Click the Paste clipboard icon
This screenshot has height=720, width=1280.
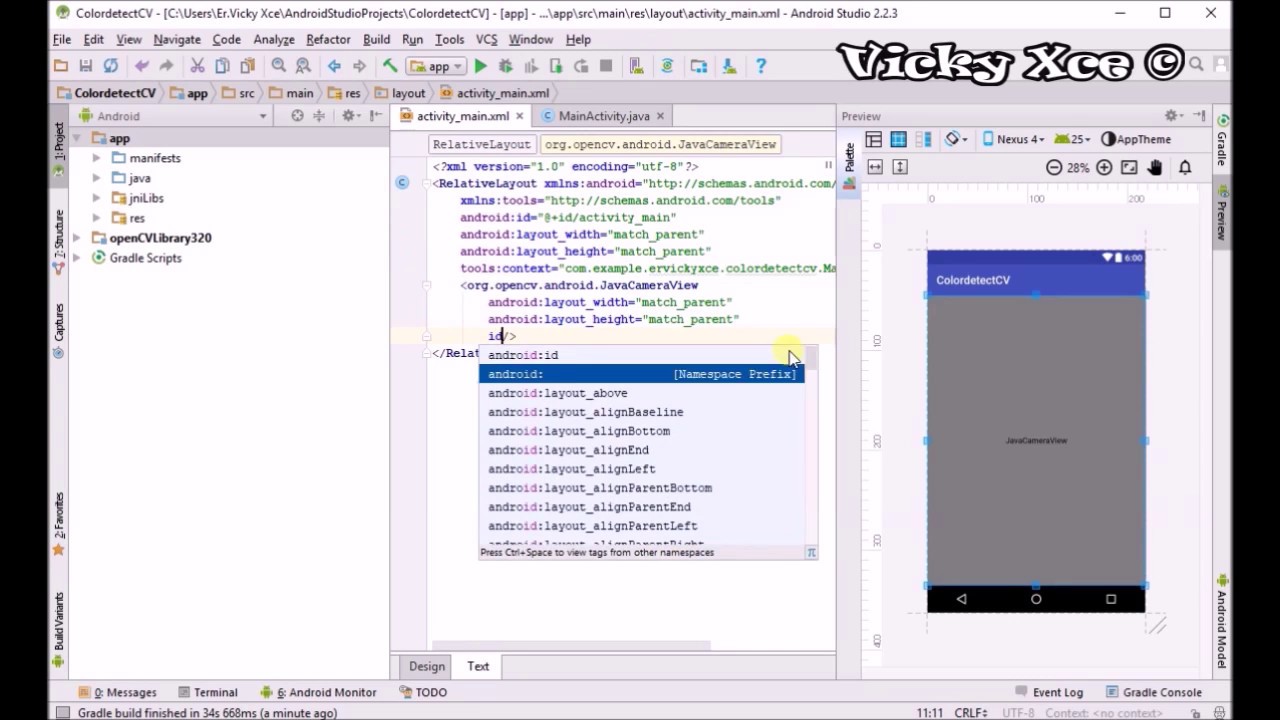tap(246, 66)
